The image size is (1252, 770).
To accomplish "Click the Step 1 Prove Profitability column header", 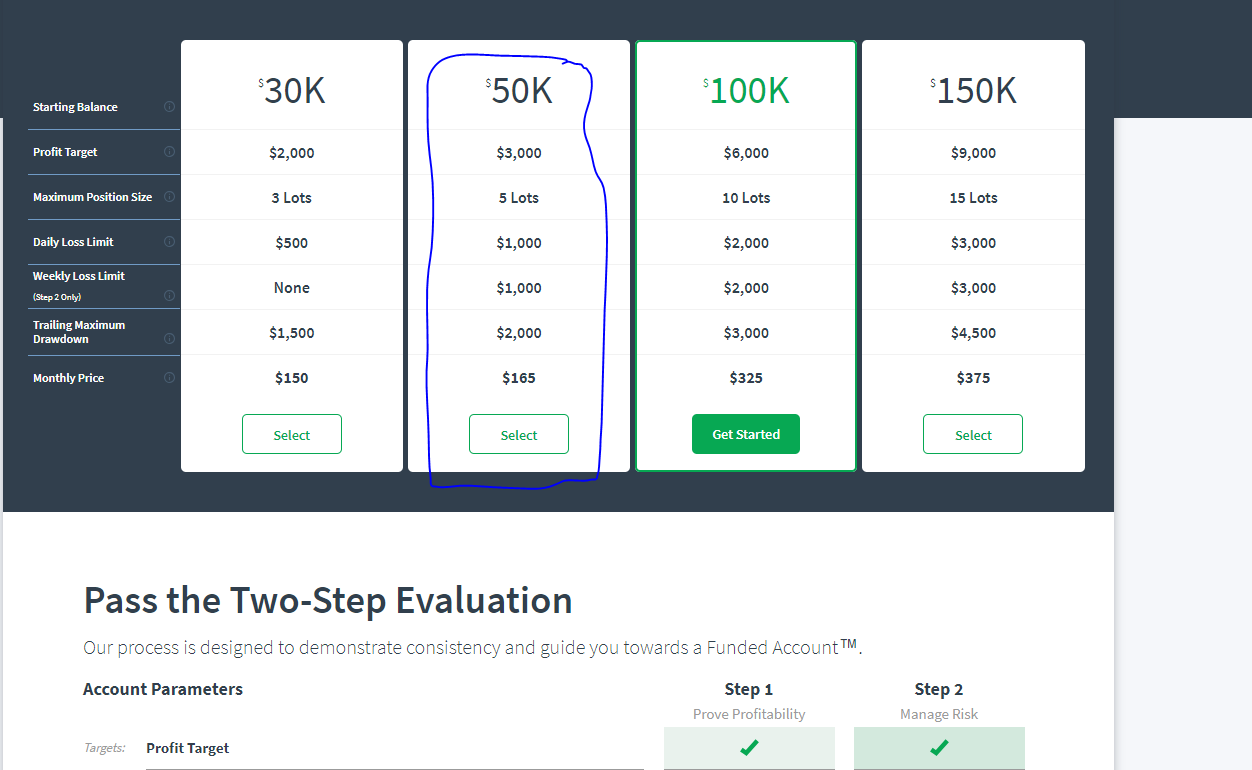I will pyautogui.click(x=749, y=700).
